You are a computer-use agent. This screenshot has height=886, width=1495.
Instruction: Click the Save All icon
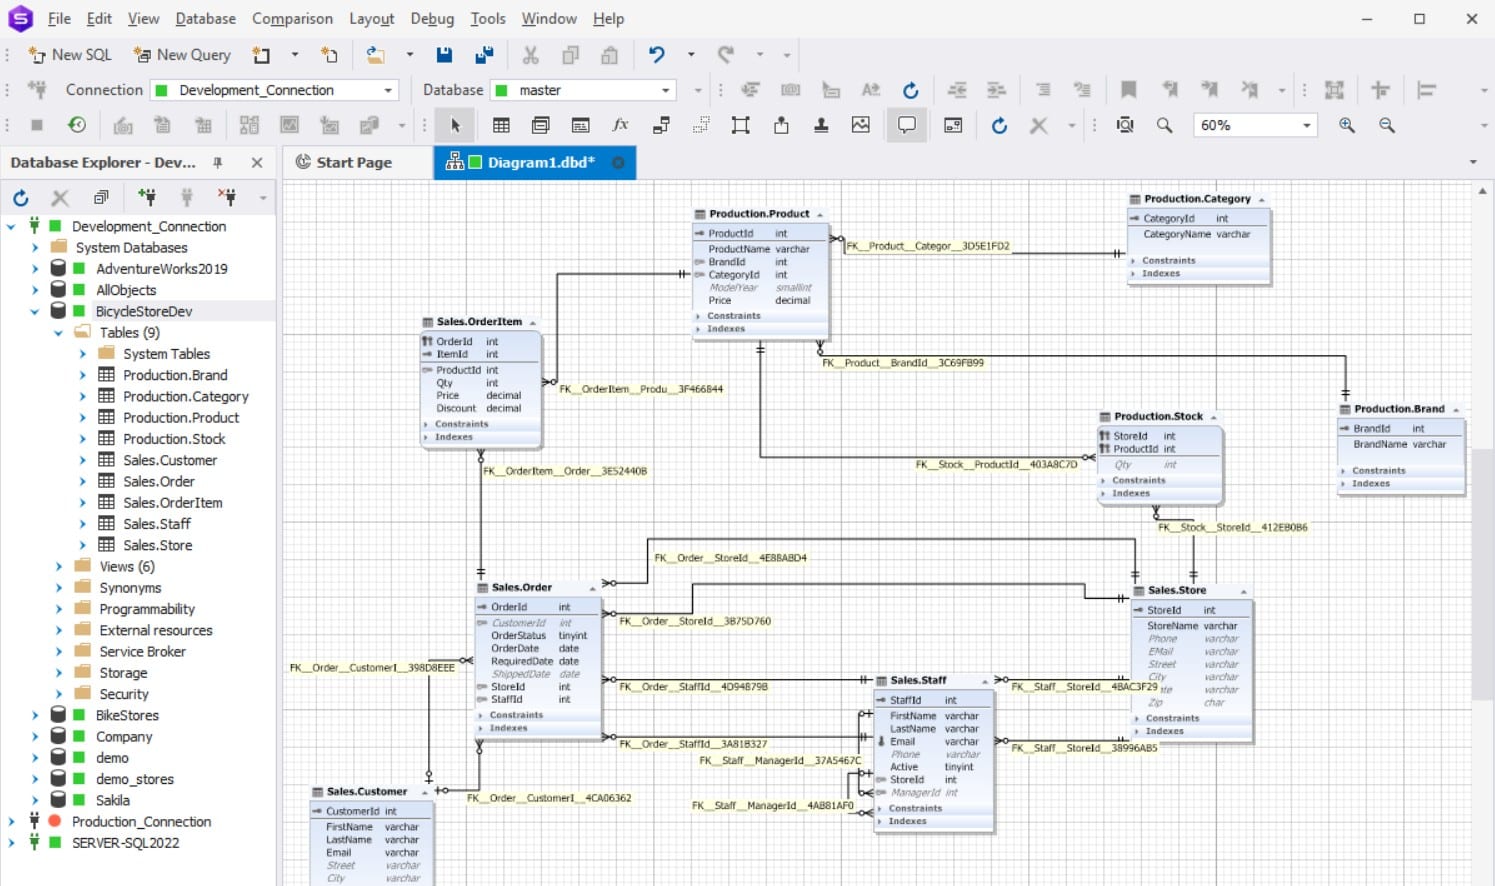click(485, 55)
